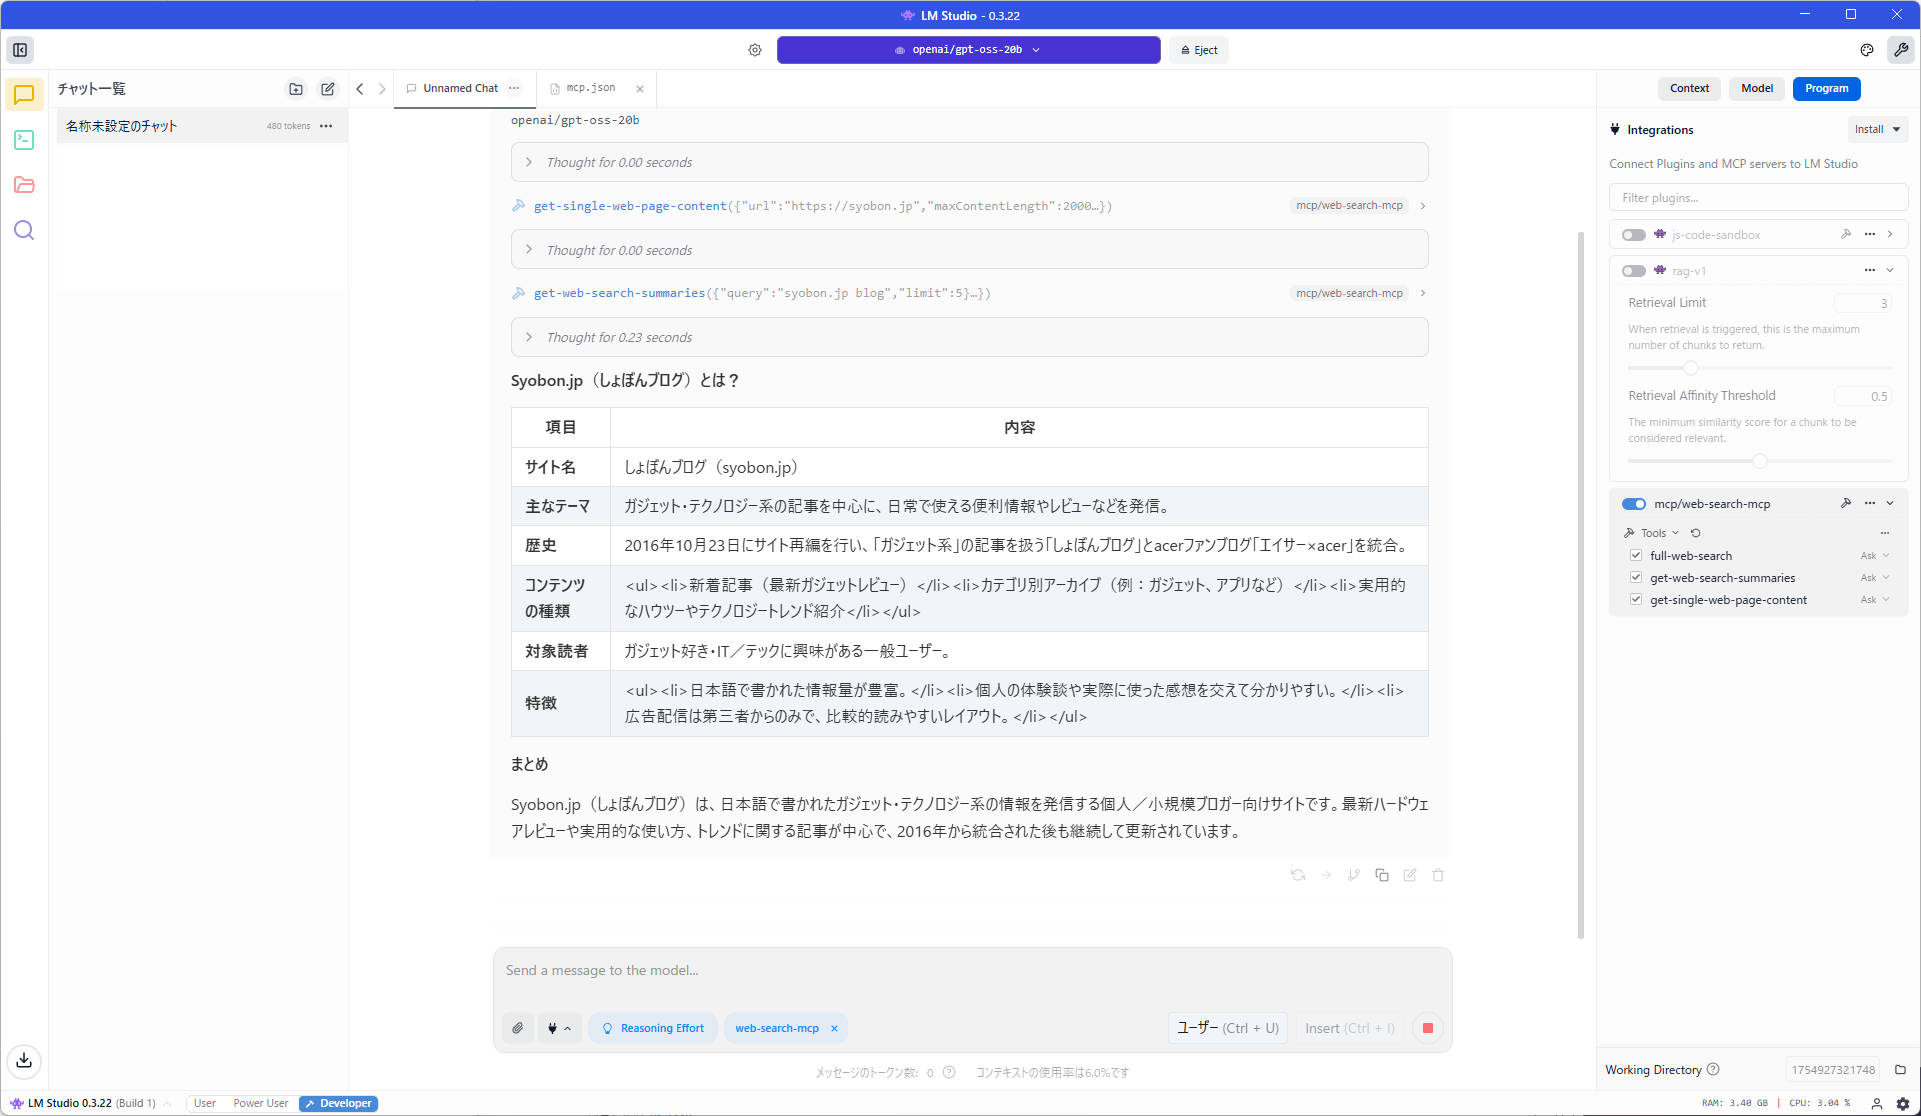Screen dimensions: 1921x1116
Task: Click the ユーザー (Ctrl + U) button
Action: pyautogui.click(x=1228, y=1028)
